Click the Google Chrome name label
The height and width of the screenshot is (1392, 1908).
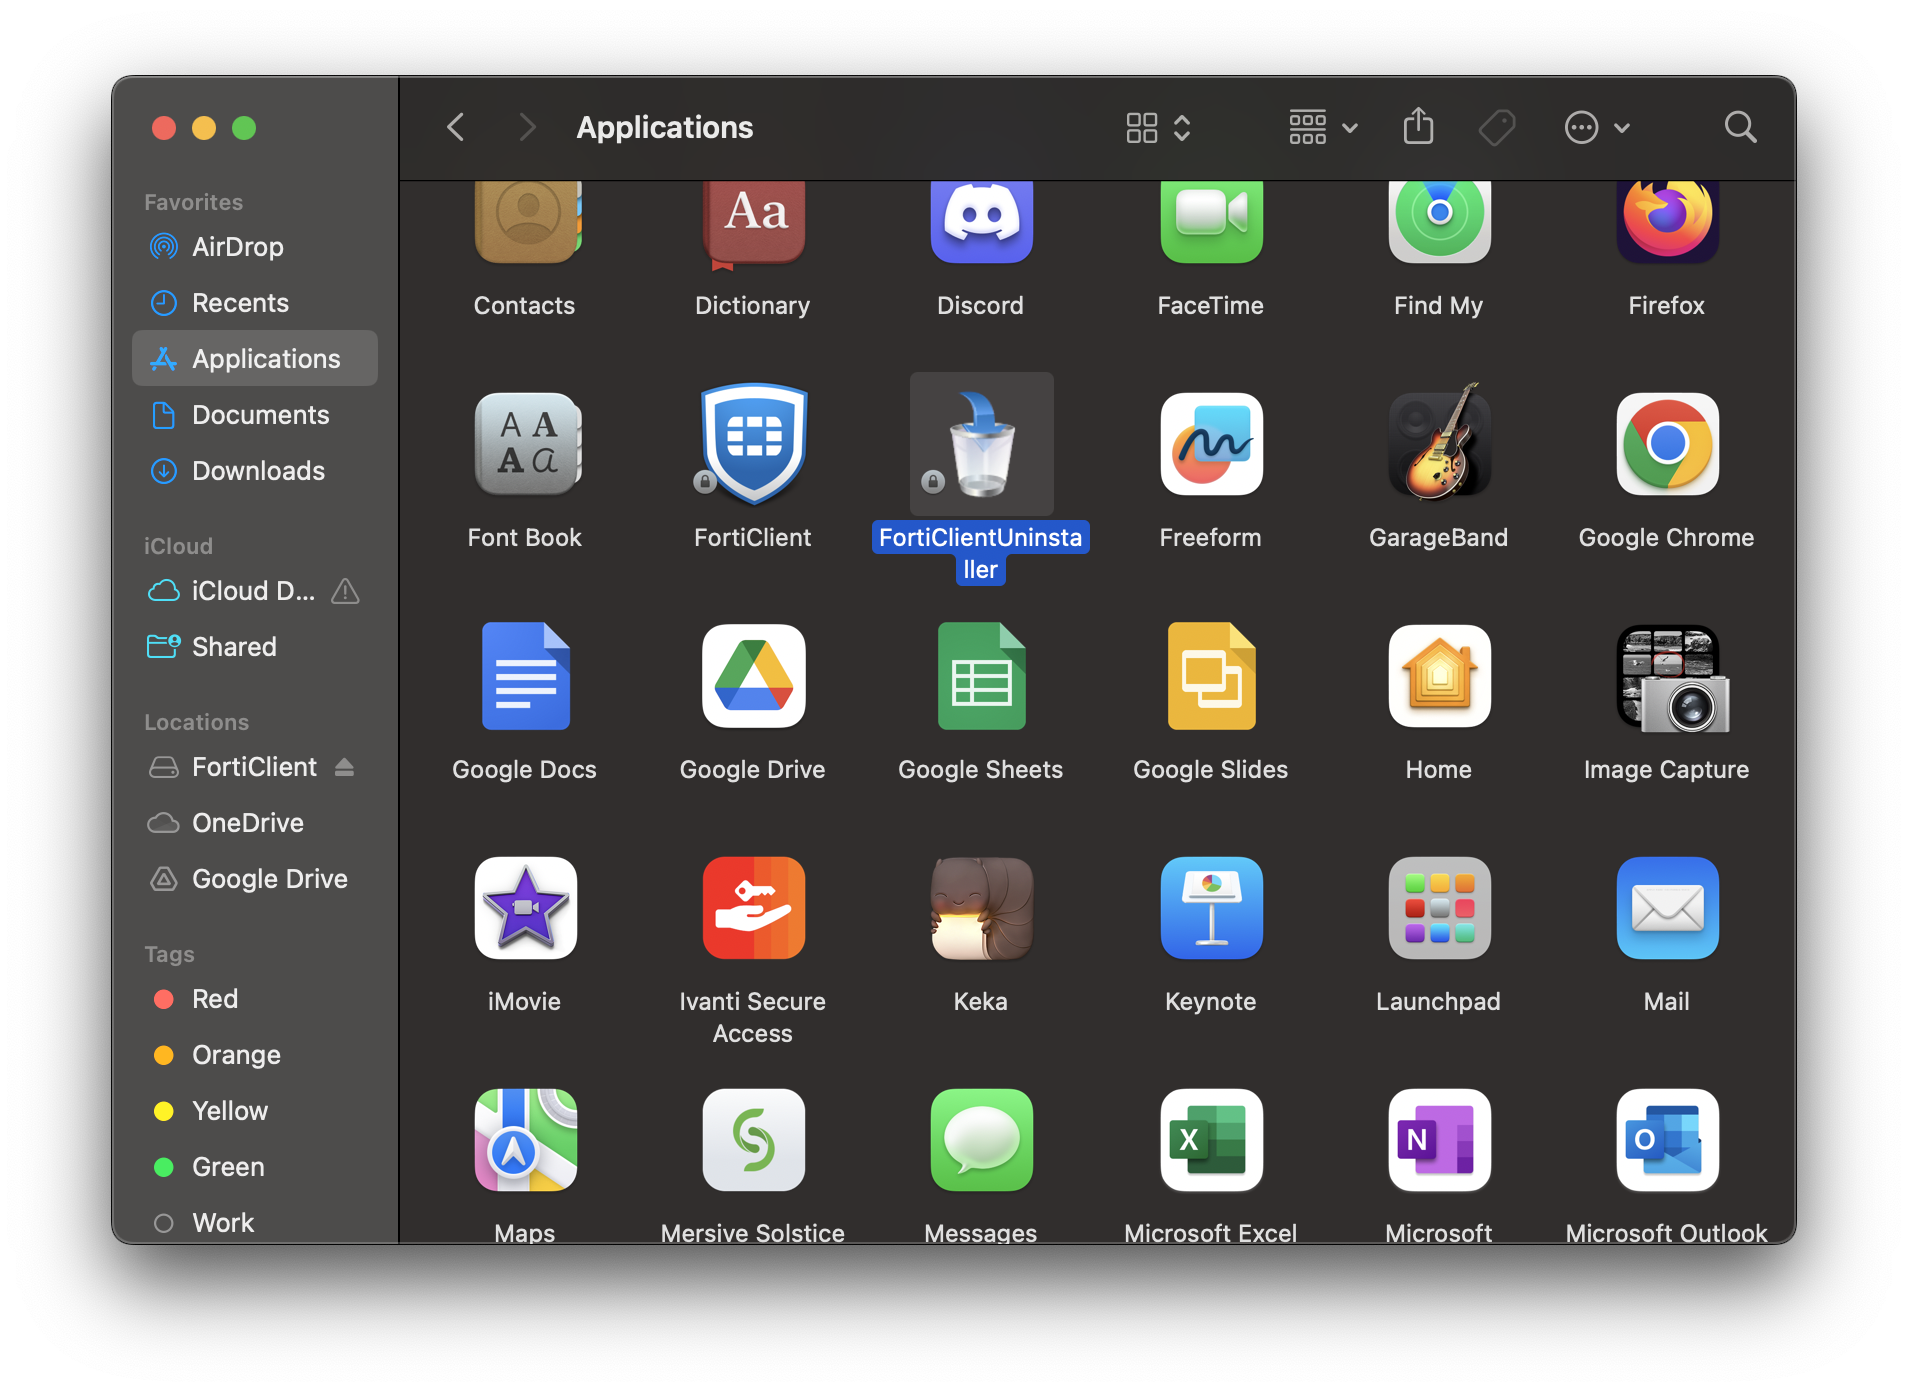(1666, 538)
